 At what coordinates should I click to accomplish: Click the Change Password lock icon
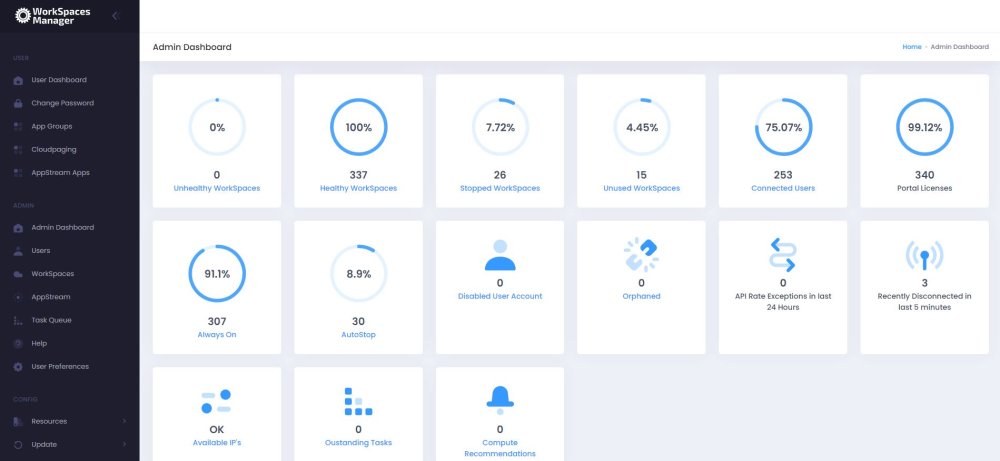coord(18,103)
